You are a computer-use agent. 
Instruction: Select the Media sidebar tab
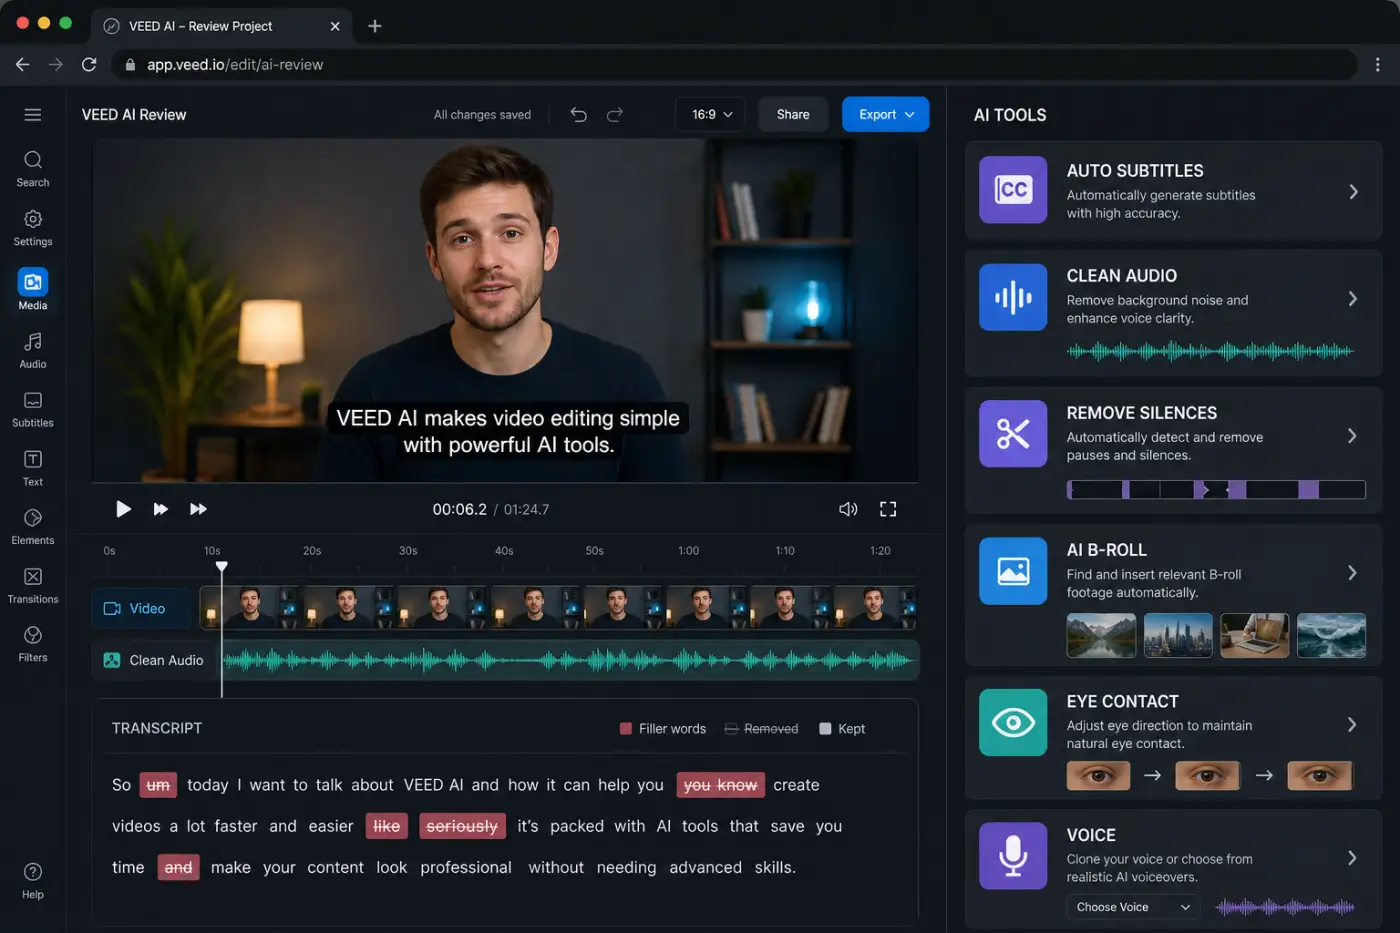33,289
